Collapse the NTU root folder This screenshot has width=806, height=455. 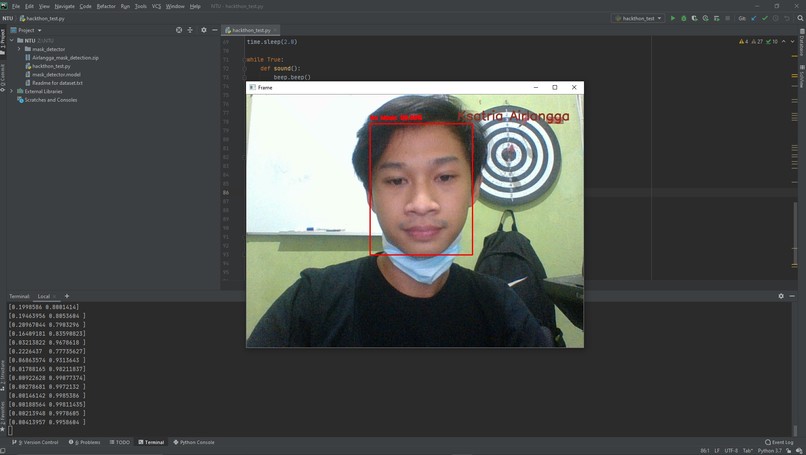[12, 40]
